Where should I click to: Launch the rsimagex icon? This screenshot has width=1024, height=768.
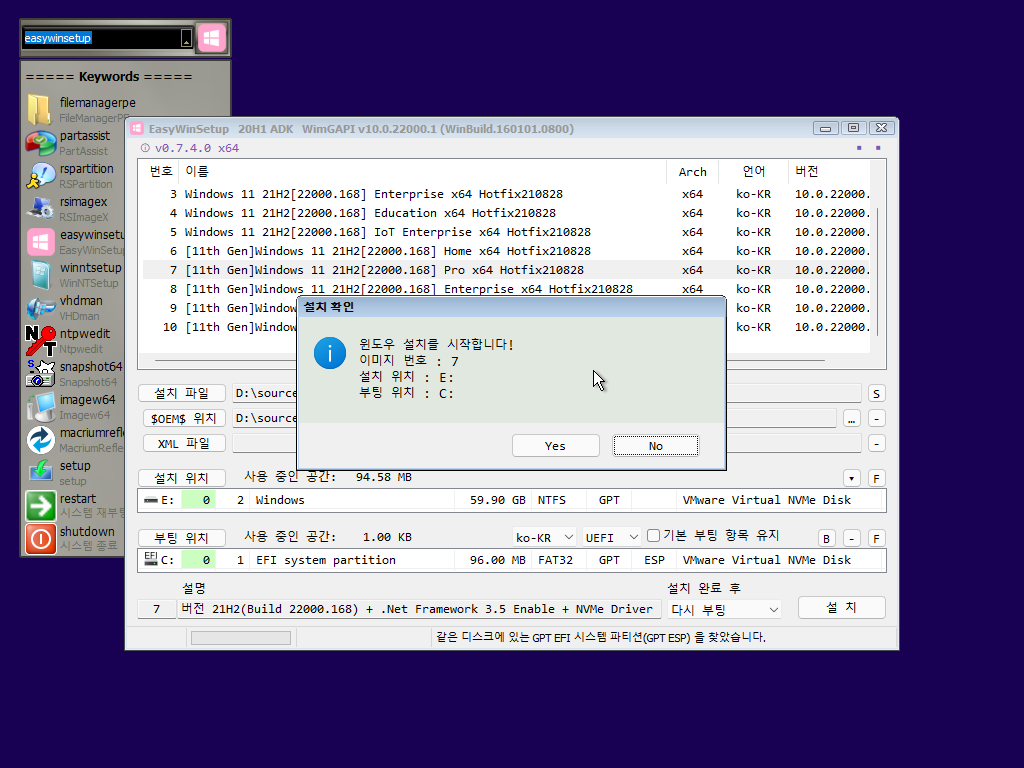coord(40,208)
